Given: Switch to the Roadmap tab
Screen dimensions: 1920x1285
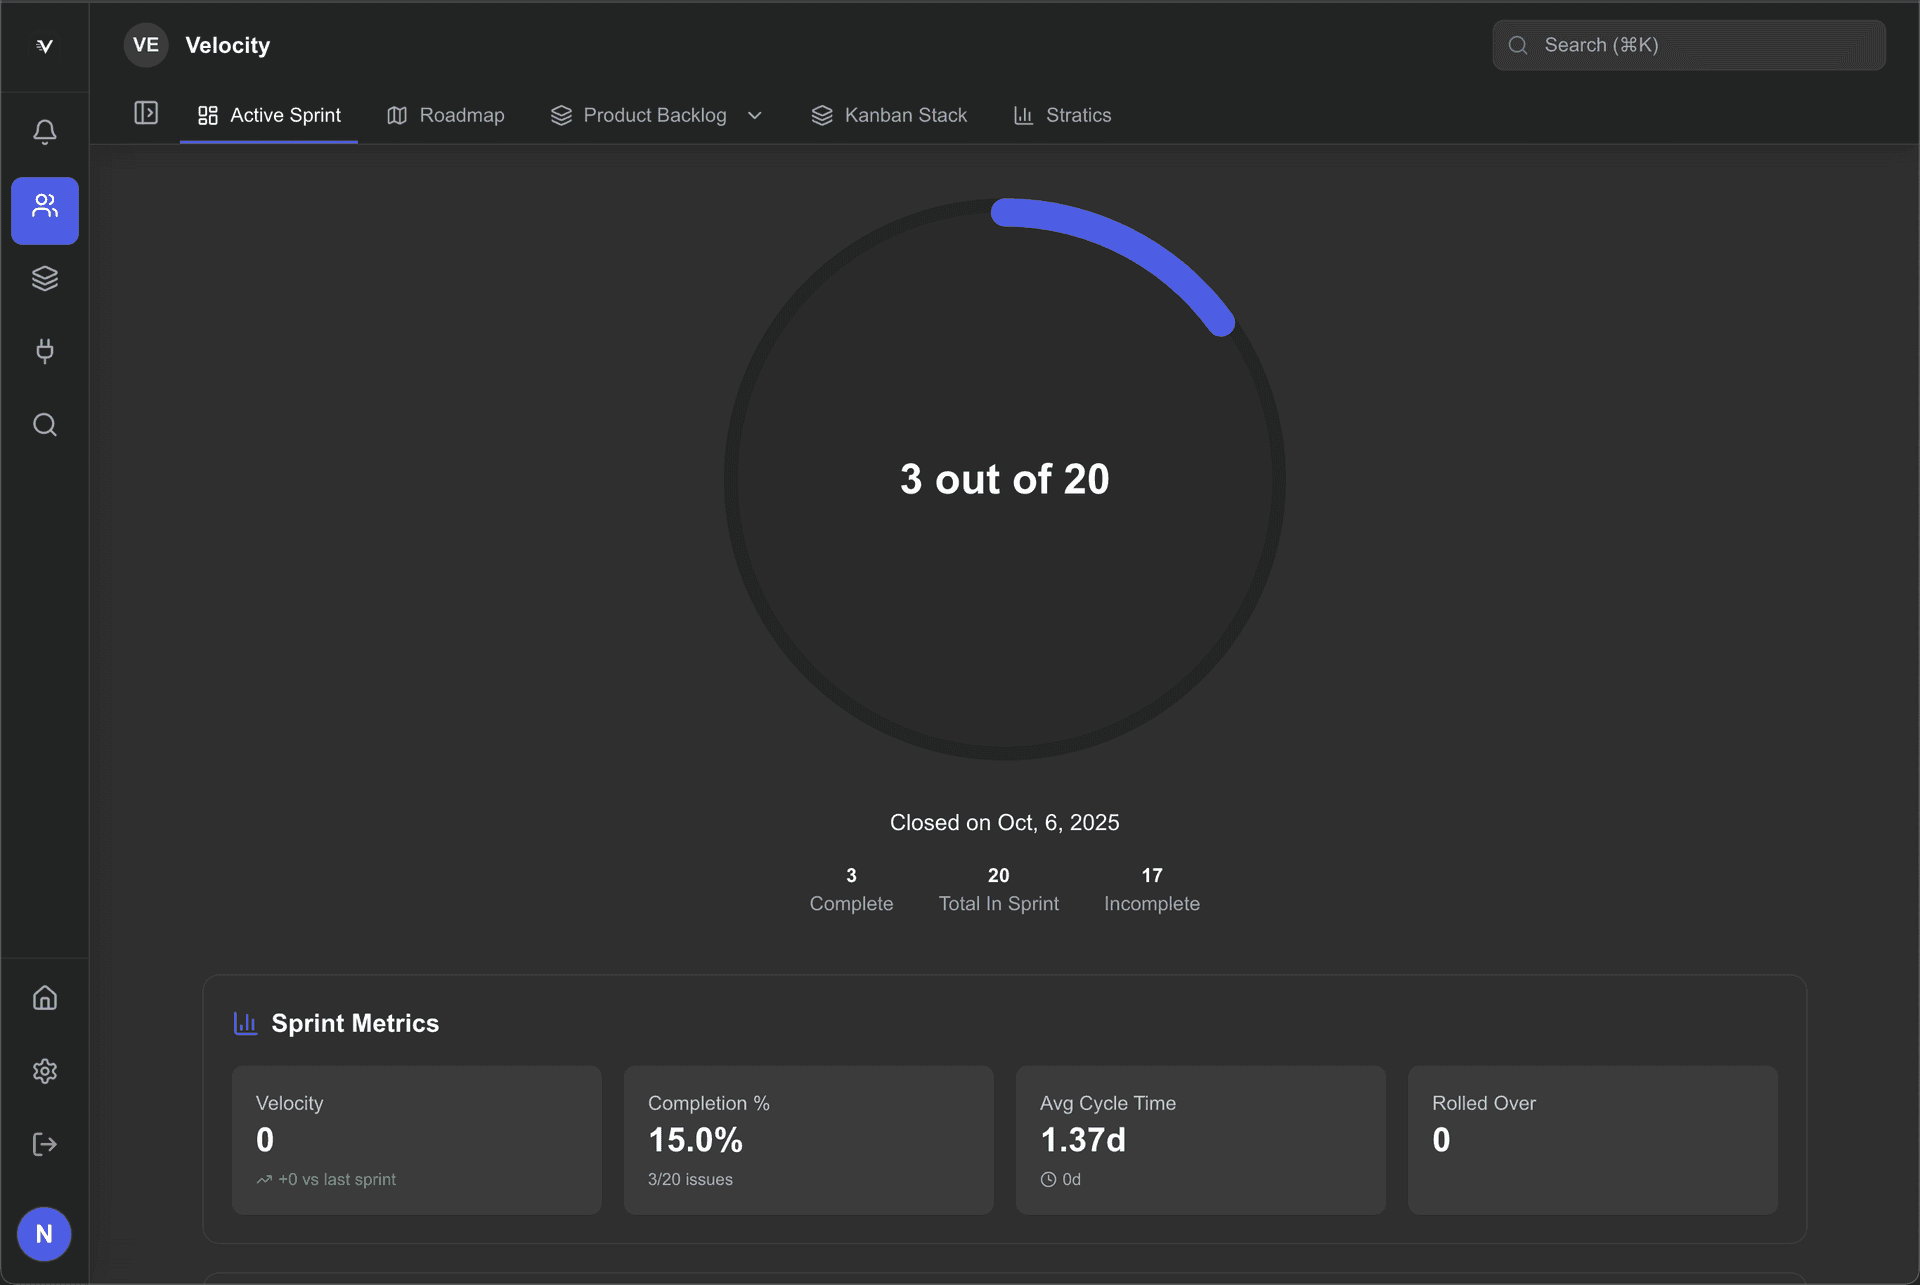Looking at the screenshot, I should click(446, 116).
